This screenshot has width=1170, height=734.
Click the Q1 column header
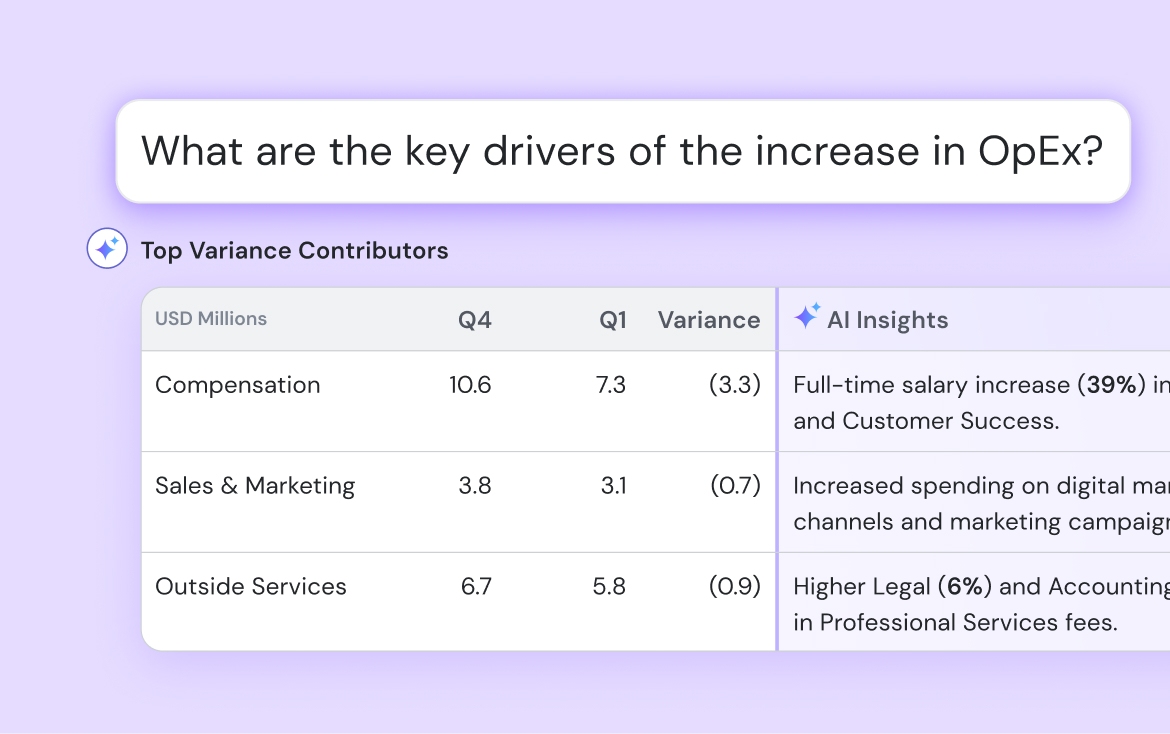coord(613,320)
